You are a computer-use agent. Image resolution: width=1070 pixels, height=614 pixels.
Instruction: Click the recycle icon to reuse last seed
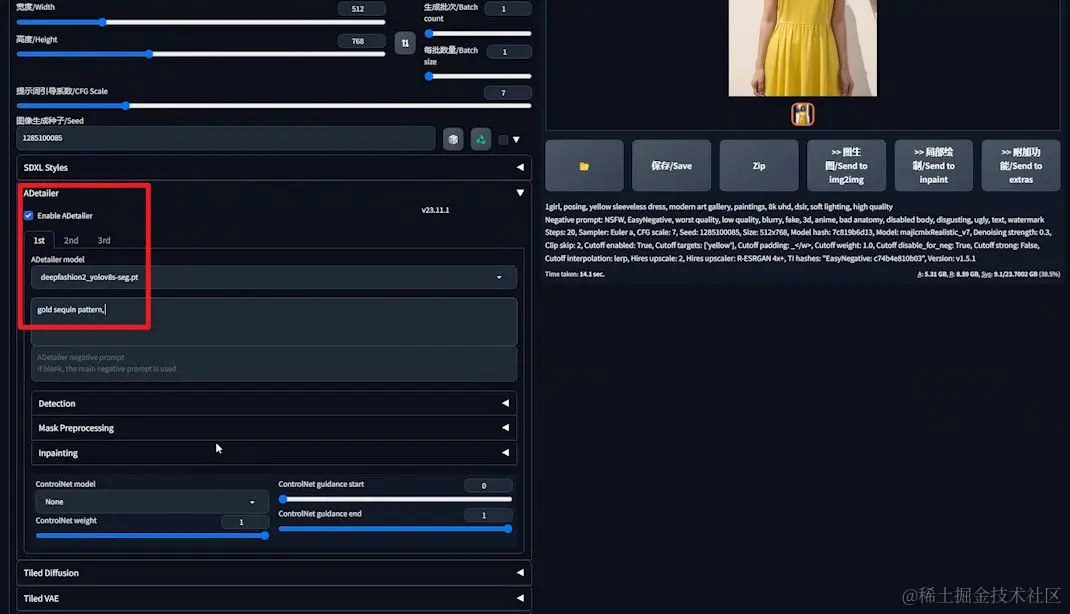click(x=481, y=139)
